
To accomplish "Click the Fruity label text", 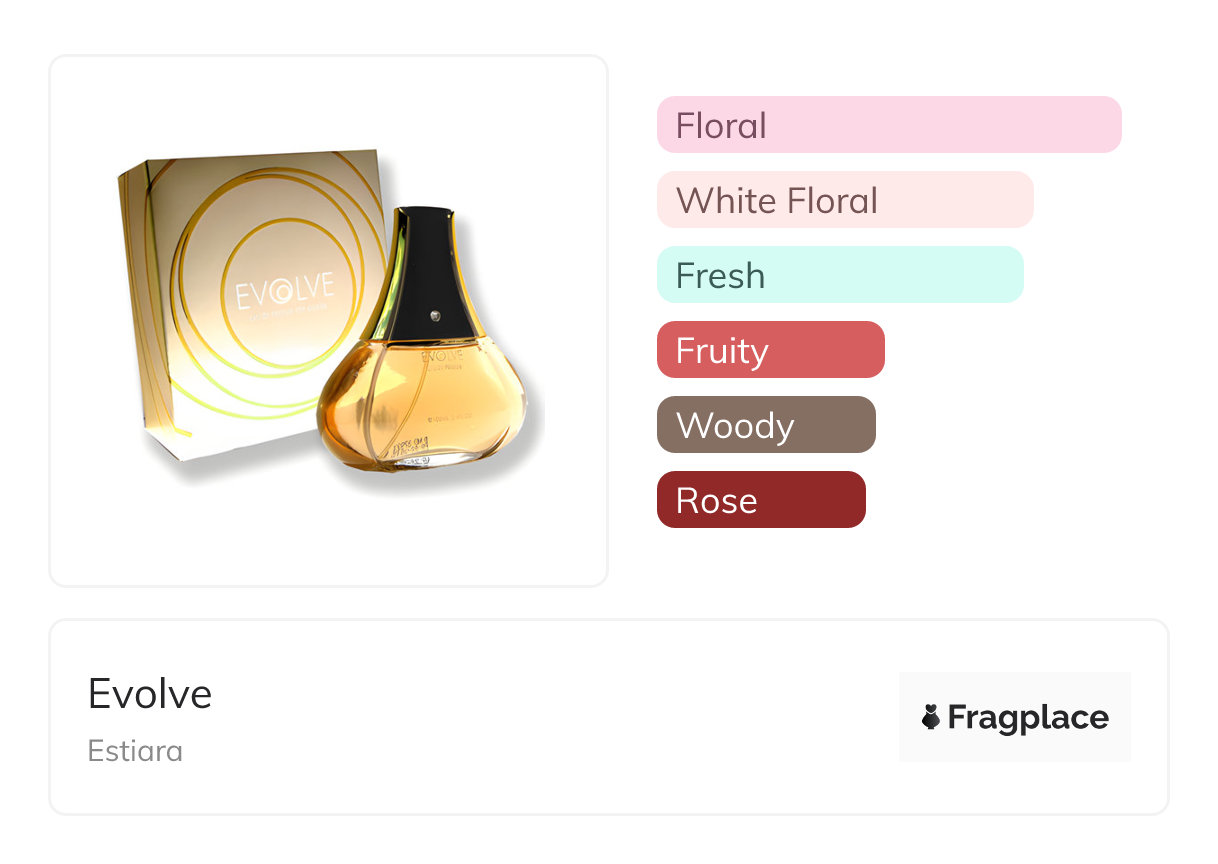I will (722, 352).
